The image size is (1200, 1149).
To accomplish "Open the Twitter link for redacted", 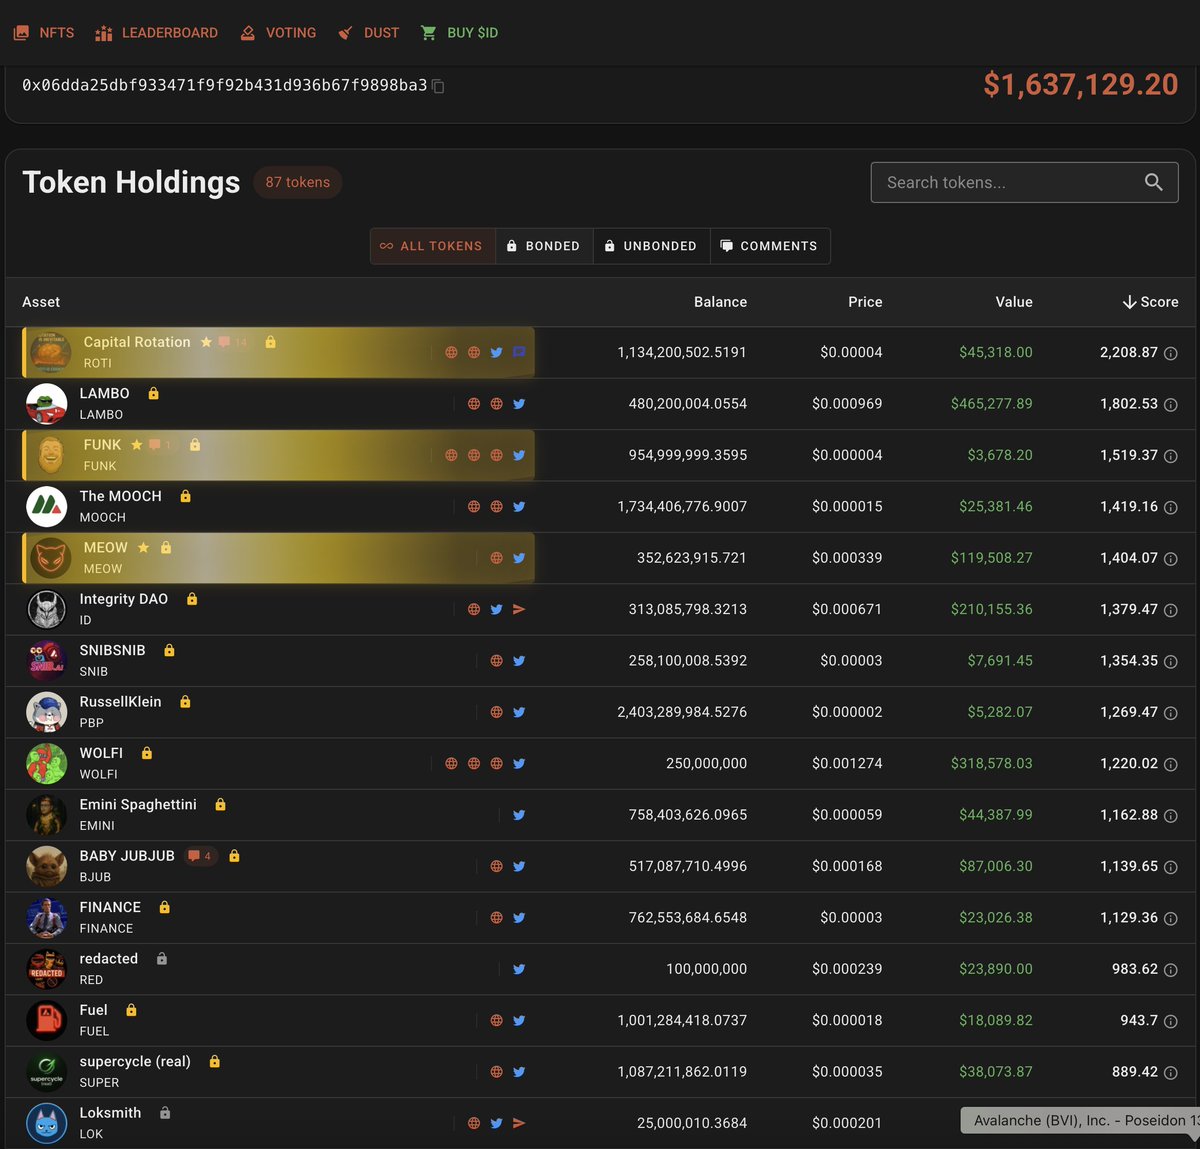I will pyautogui.click(x=519, y=969).
